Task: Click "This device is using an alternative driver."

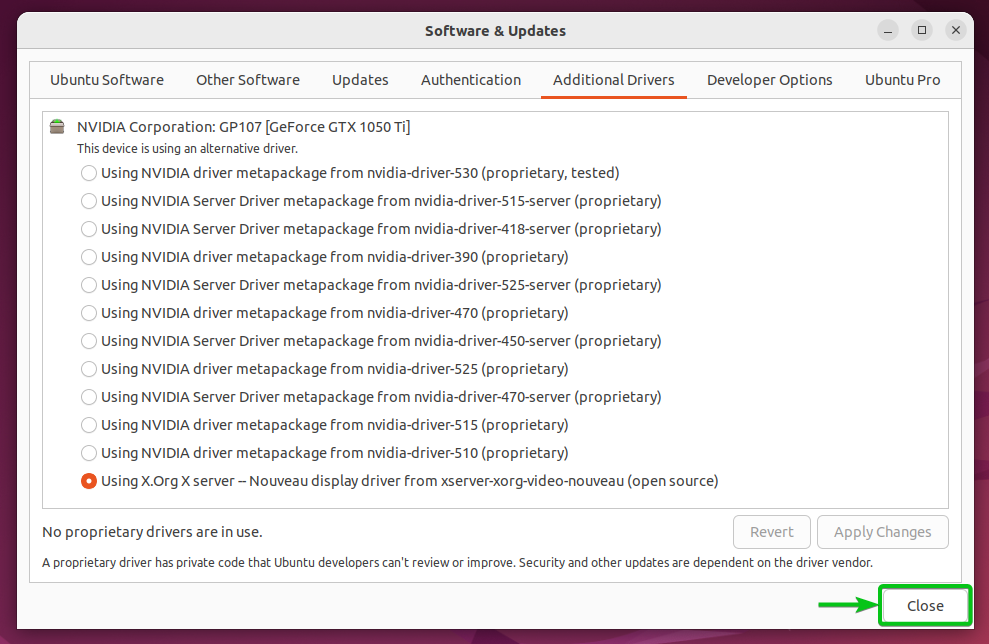Action: pyautogui.click(x=187, y=149)
